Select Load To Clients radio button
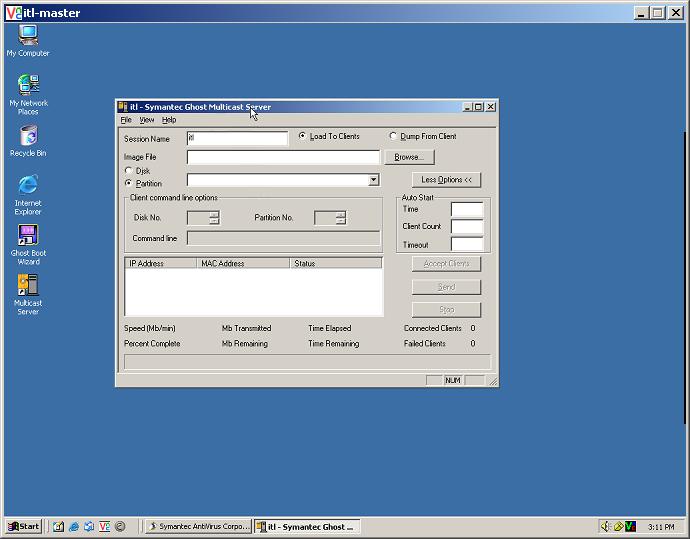Viewport: 690px width, 539px height. 302,136
